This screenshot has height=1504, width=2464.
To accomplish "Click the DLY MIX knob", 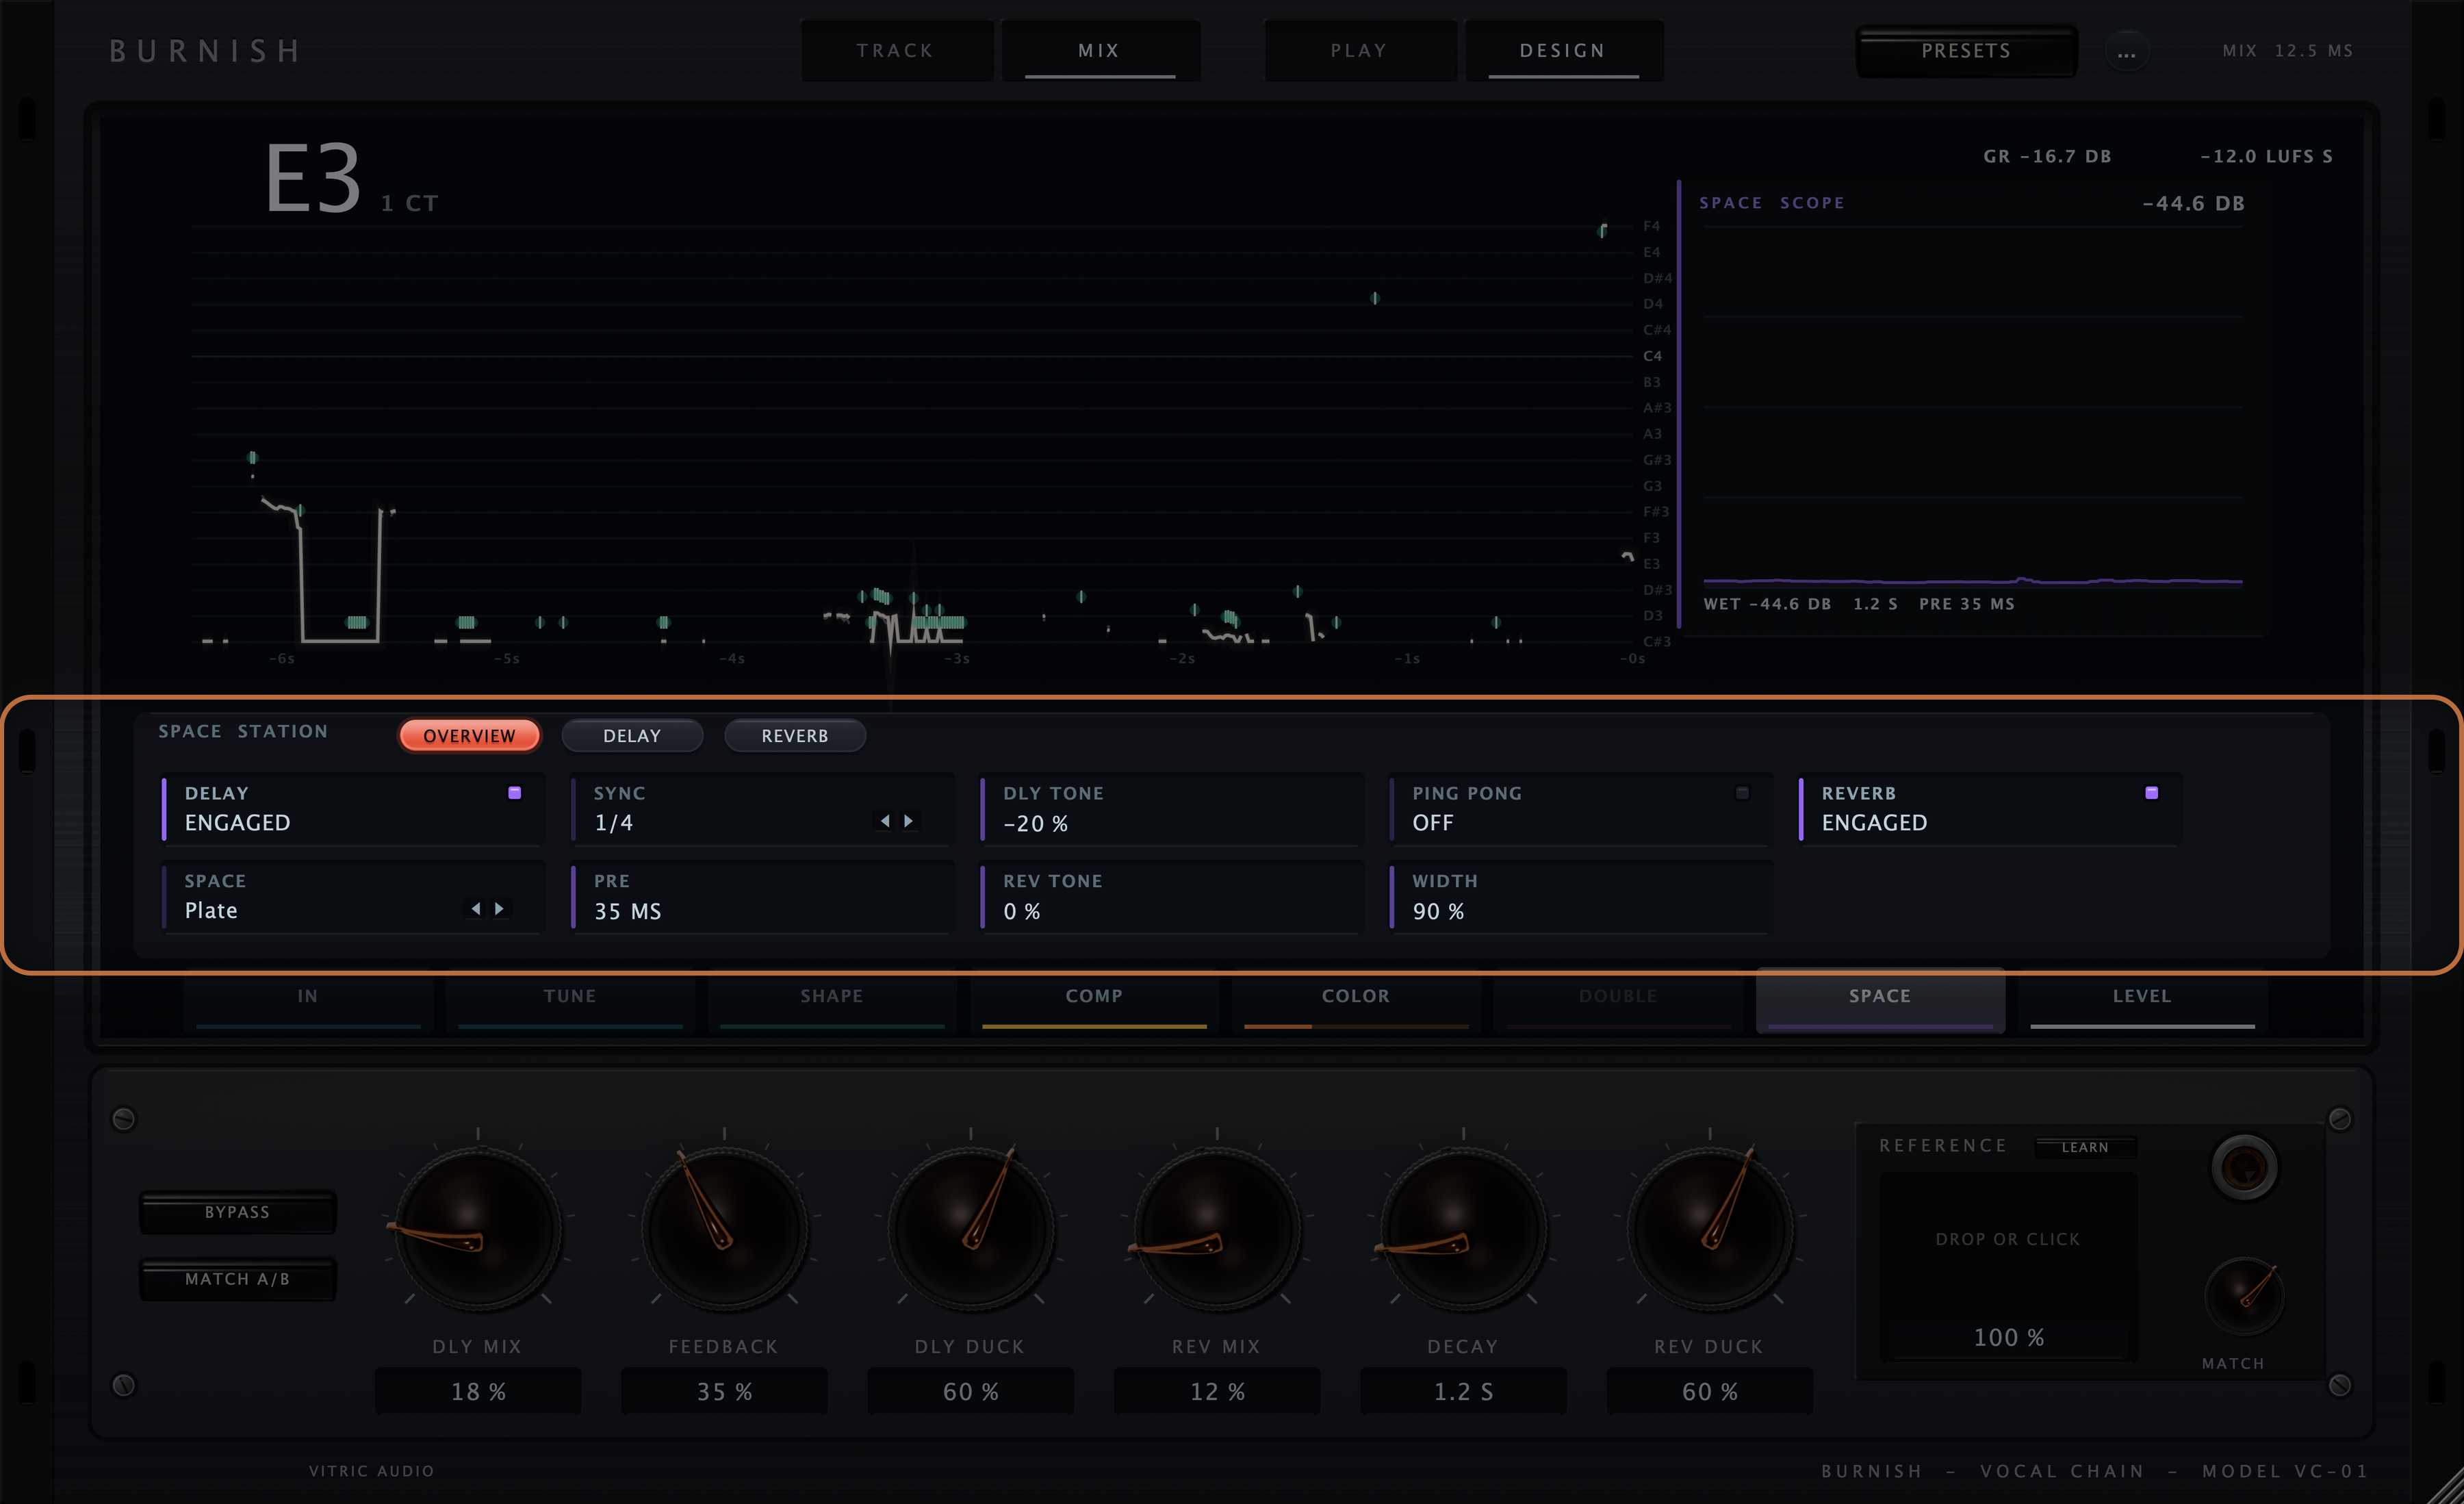I will [x=478, y=1228].
